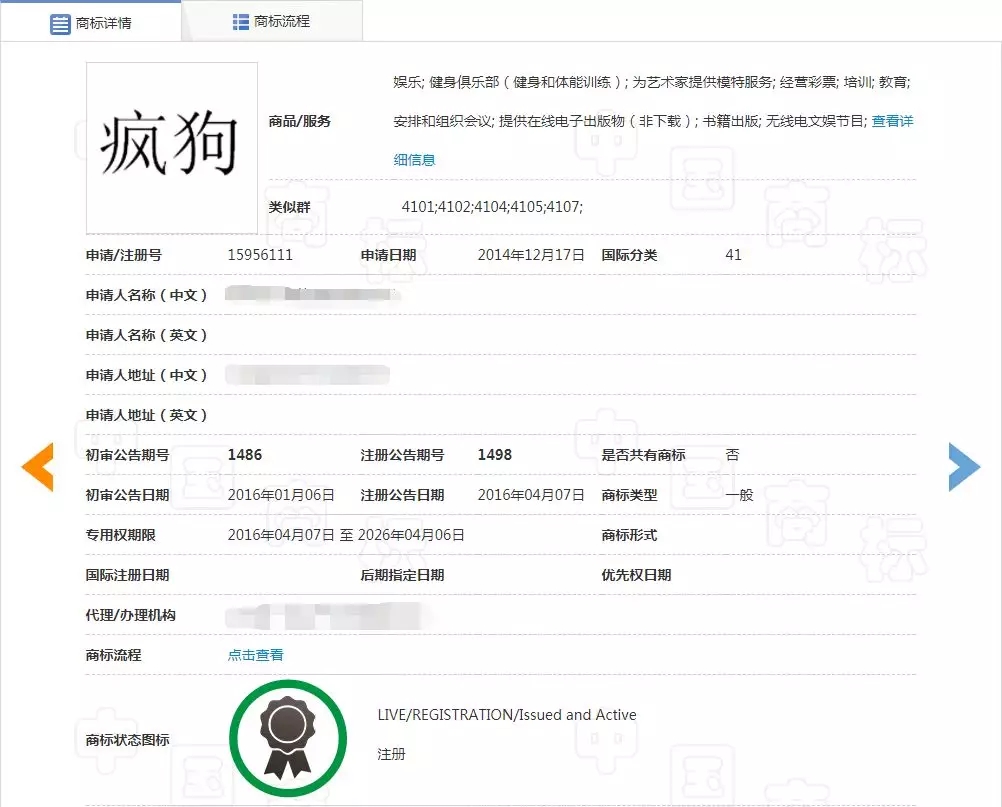Open trademark flow via 点击查看 link
The width and height of the screenshot is (1002, 807).
click(x=255, y=655)
